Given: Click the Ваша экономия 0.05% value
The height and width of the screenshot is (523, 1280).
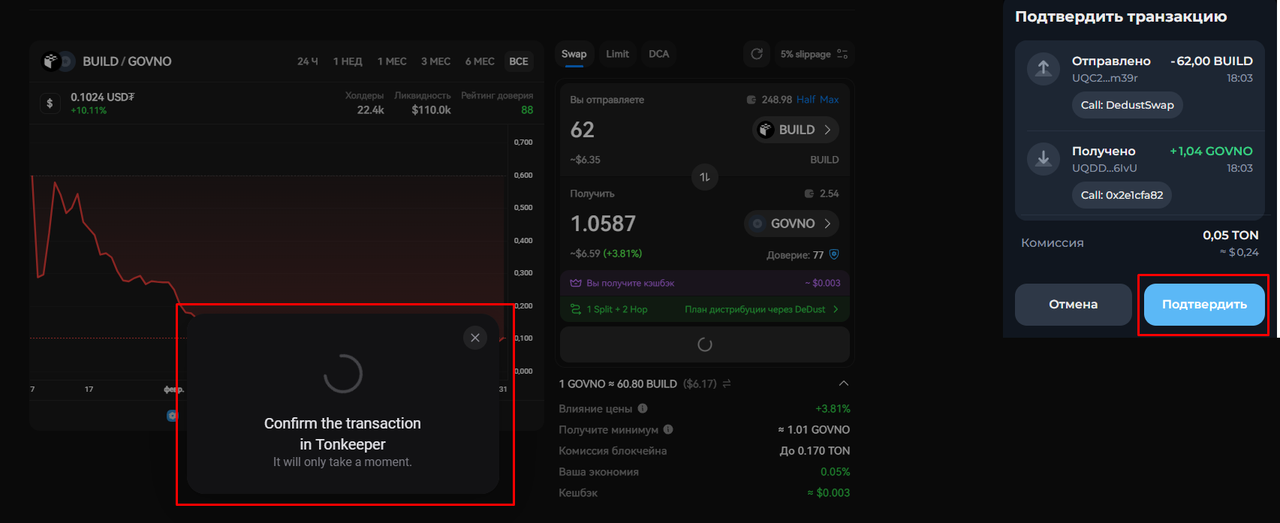Looking at the screenshot, I should (x=835, y=472).
